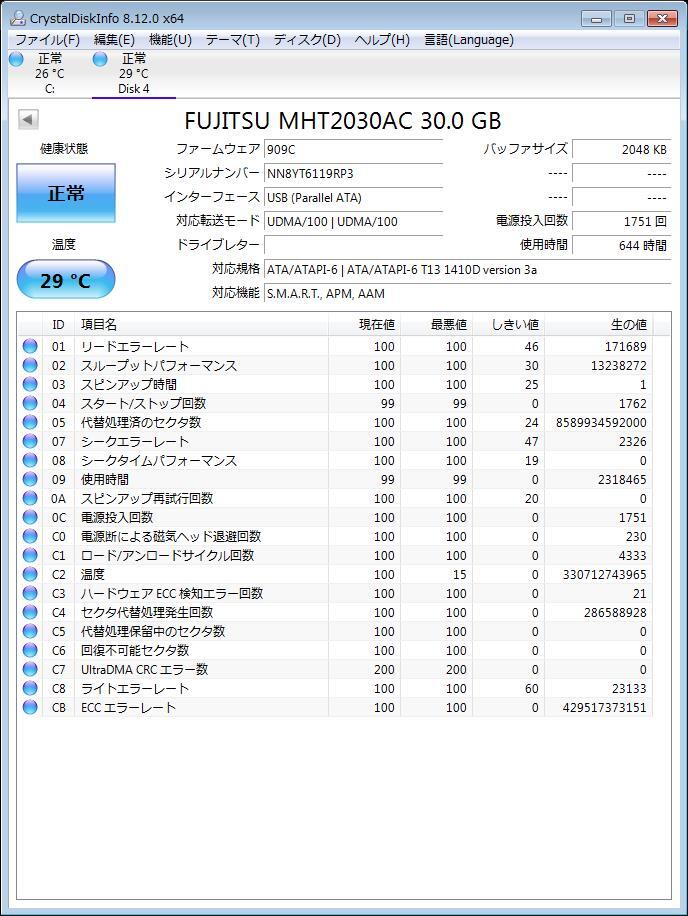The width and height of the screenshot is (688, 916).
Task: Click raw value 286588928
Action: (615, 612)
